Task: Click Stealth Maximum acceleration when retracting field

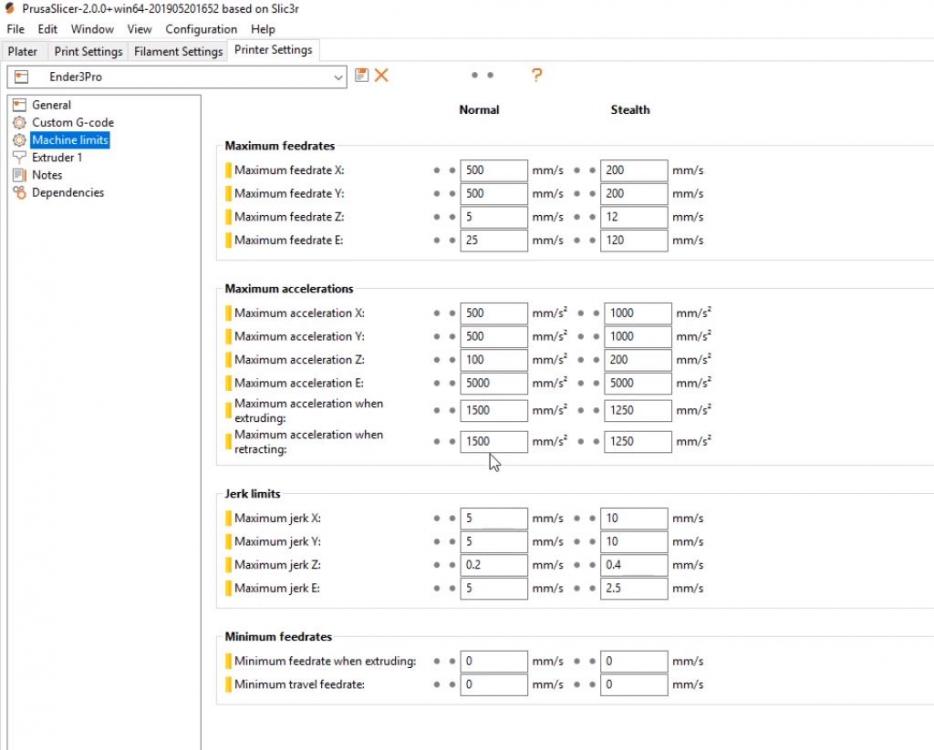Action: tap(638, 441)
